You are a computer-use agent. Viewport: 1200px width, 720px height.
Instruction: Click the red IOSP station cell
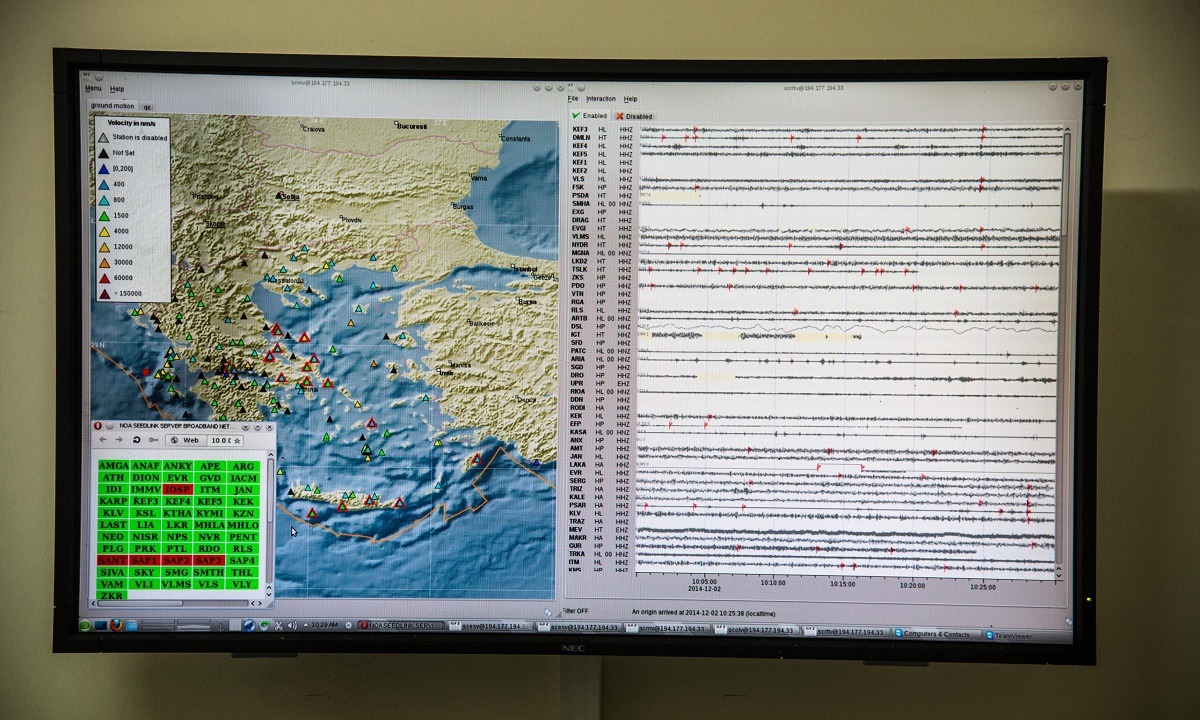(177, 490)
